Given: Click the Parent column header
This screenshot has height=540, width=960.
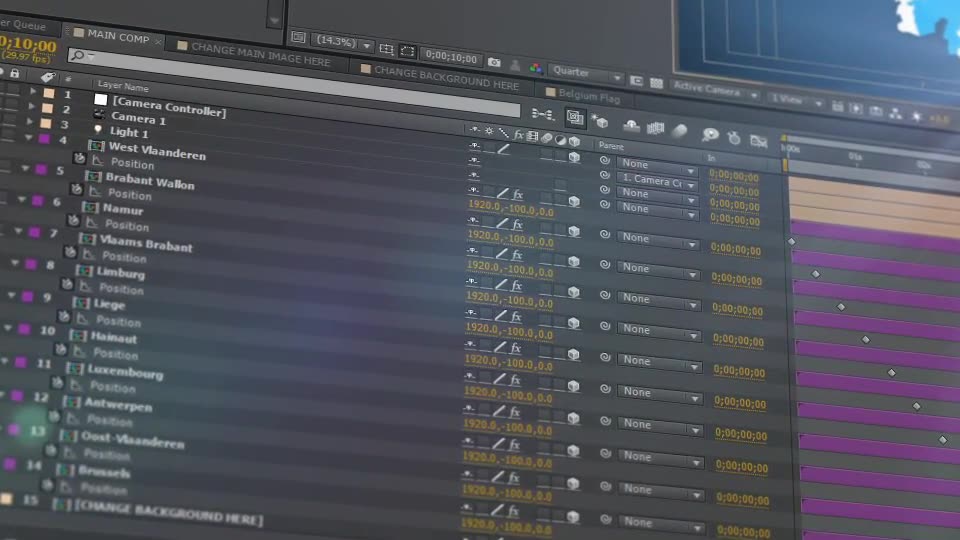Looking at the screenshot, I should click(610, 146).
